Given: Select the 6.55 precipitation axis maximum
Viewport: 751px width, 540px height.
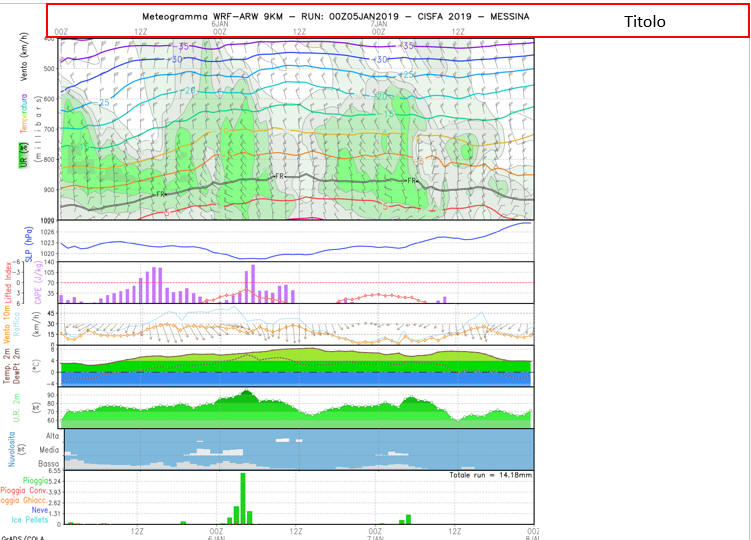Looking at the screenshot, I should 54,471.
